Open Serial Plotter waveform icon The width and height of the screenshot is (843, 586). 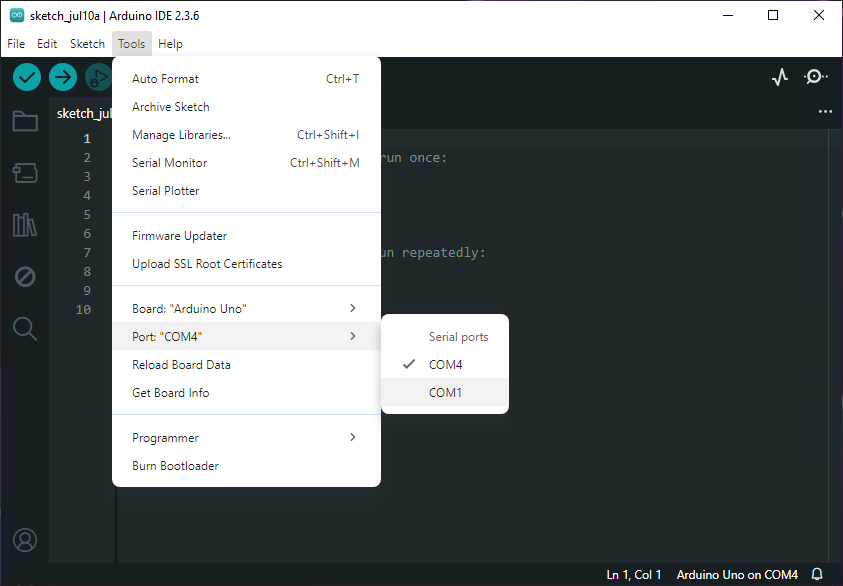coord(780,77)
